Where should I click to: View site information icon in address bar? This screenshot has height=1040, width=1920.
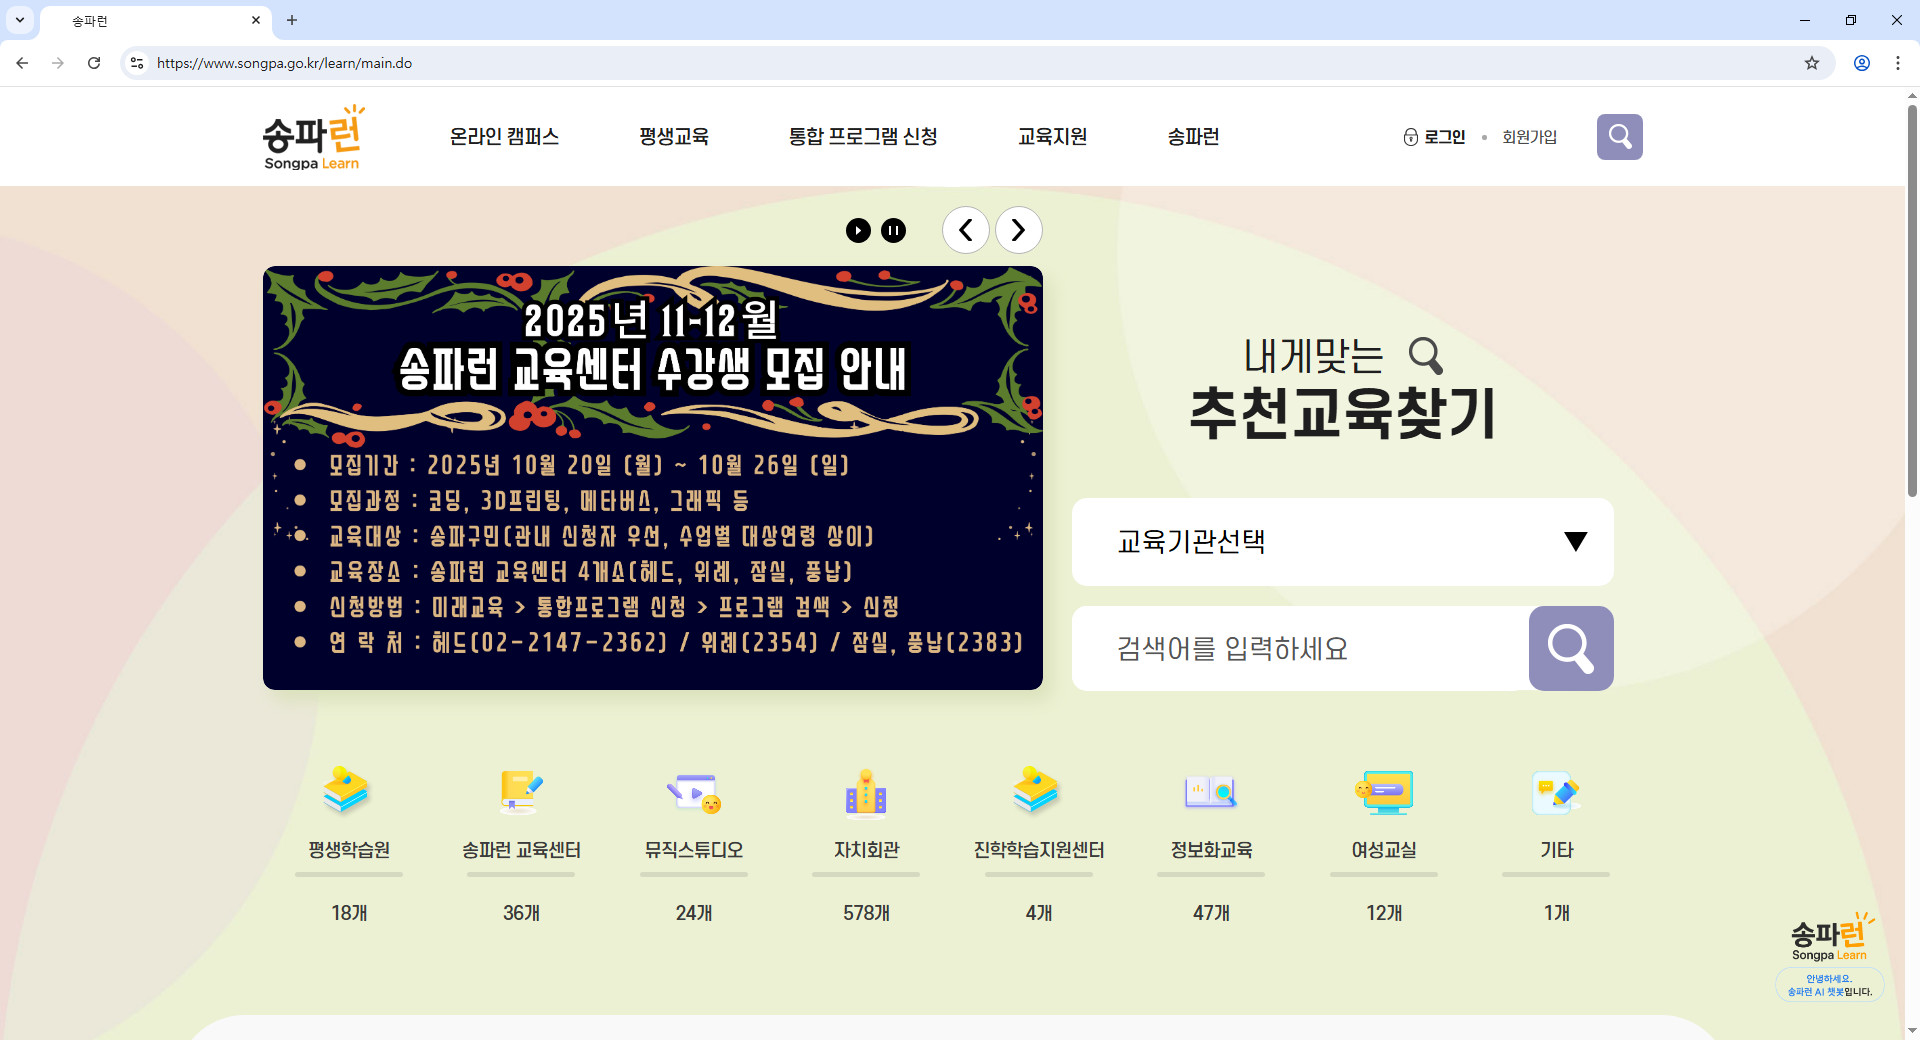(137, 63)
